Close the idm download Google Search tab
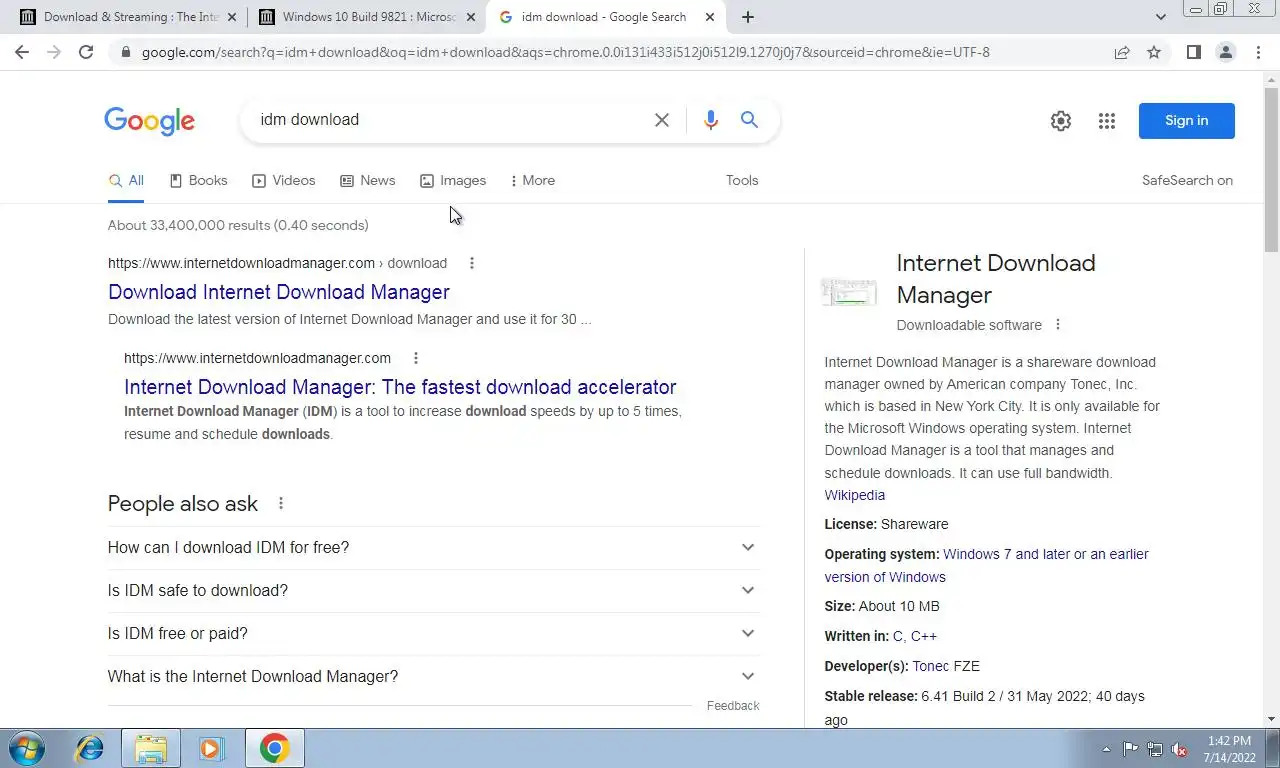1280x768 pixels. point(710,17)
